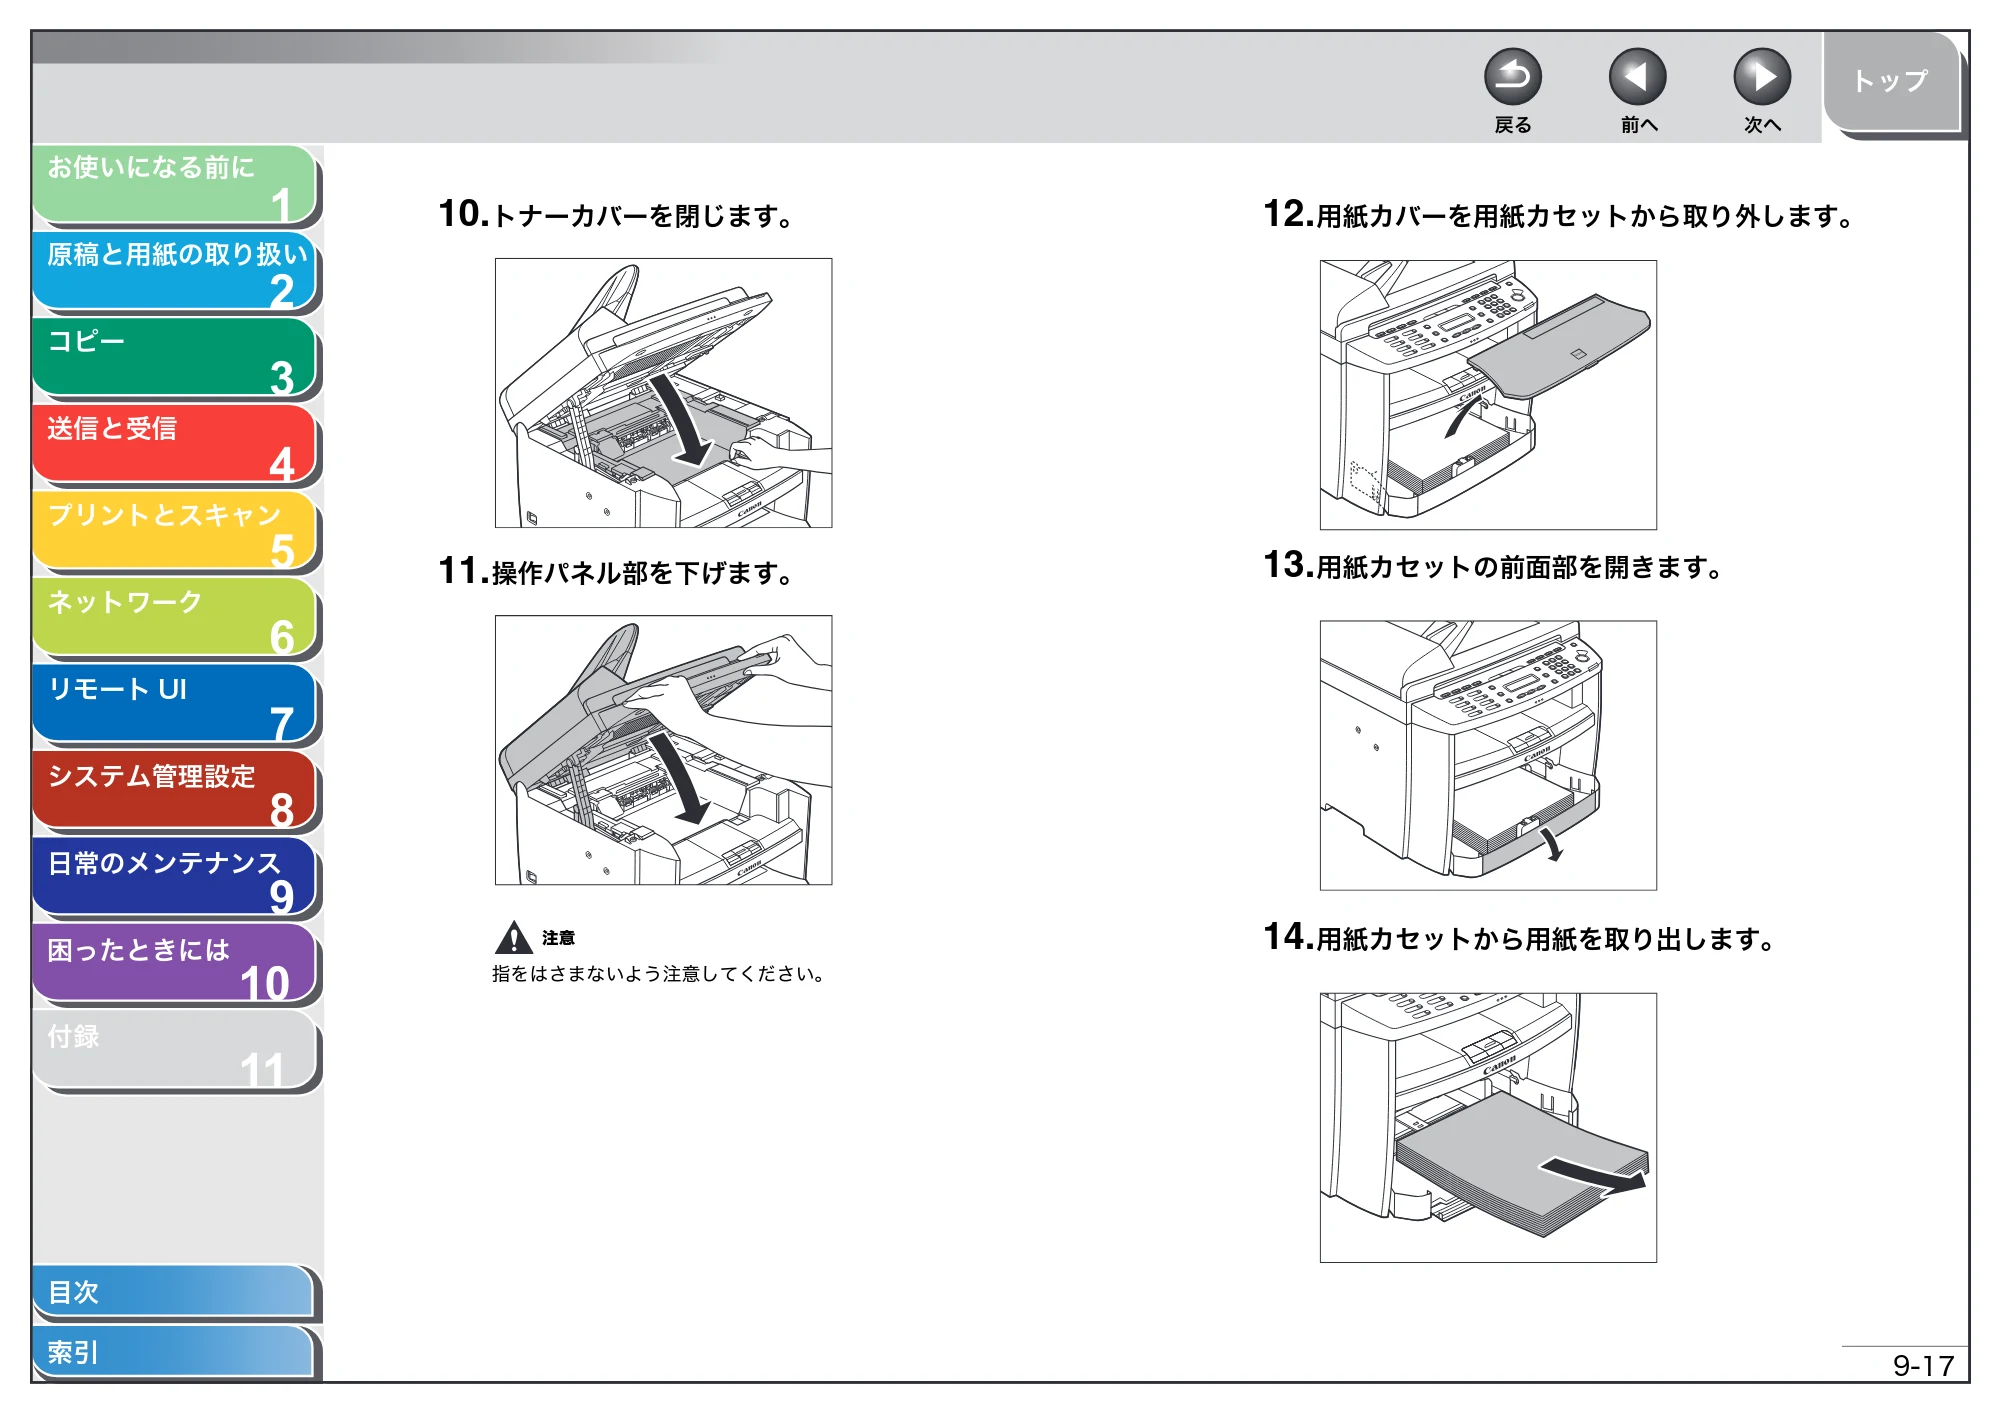Click the 戻る (back) round icon
Image resolution: width=2000 pixels, height=1414 pixels.
coord(1512,77)
